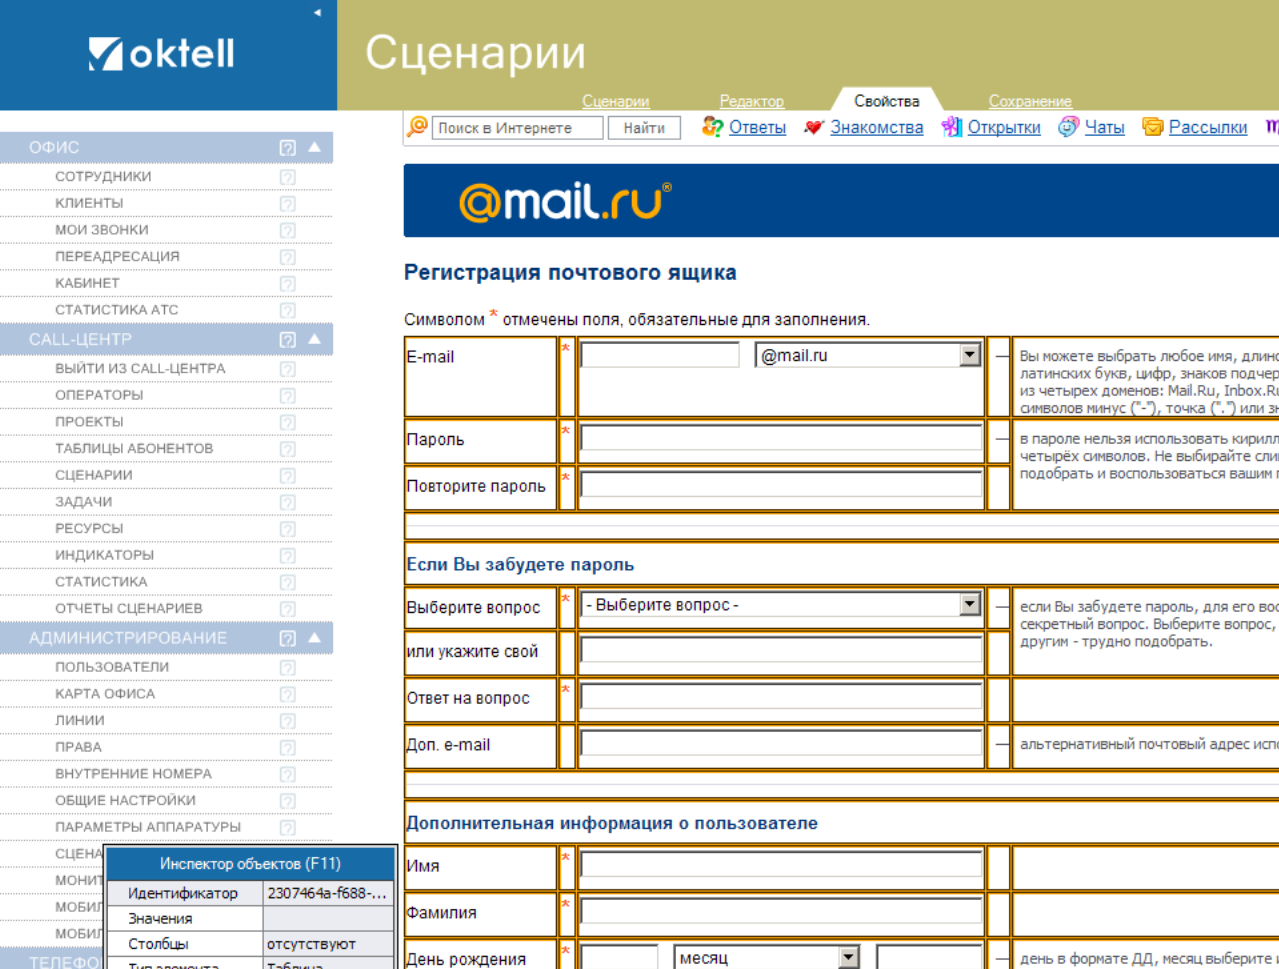The image size is (1279, 969).
Task: Click the Ответы icon in mail.ru toolbar
Action: point(712,127)
